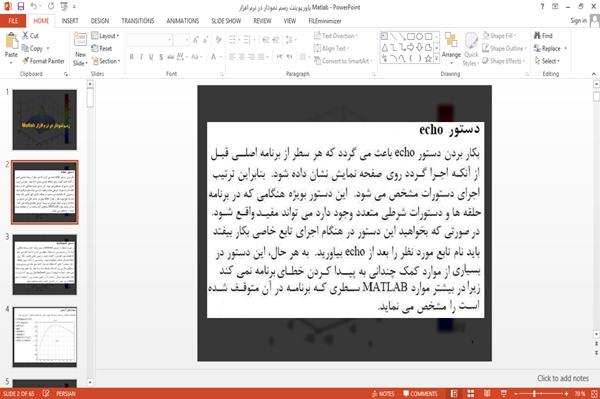The width and height of the screenshot is (600, 399).
Task: Click the Clear Formatting icon
Action: (x=218, y=39)
